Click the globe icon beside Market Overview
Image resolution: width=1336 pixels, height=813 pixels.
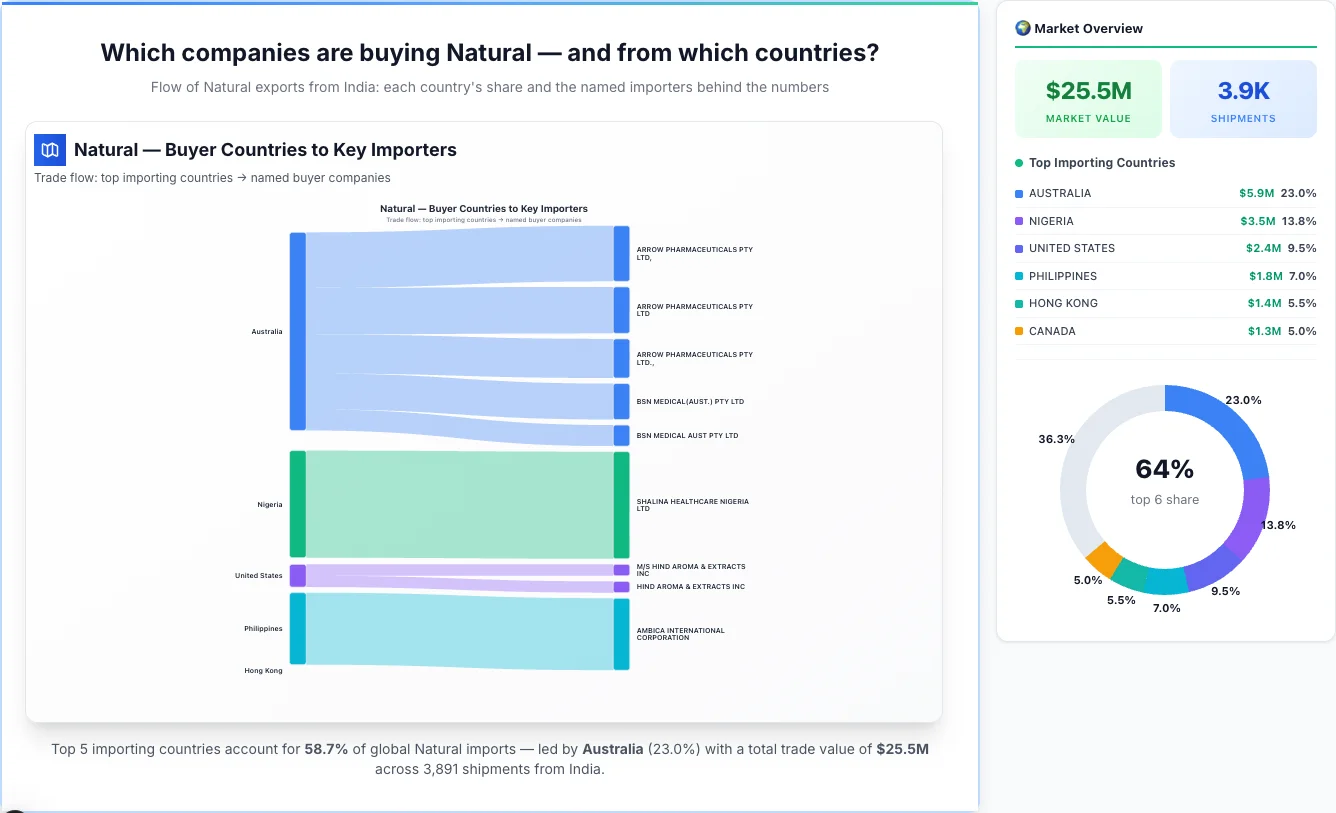pos(1022,28)
